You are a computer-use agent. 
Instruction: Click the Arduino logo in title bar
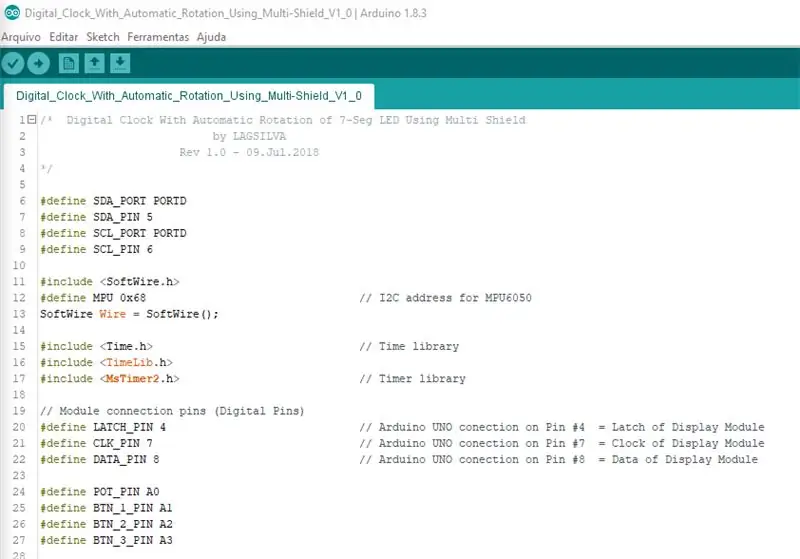12,13
